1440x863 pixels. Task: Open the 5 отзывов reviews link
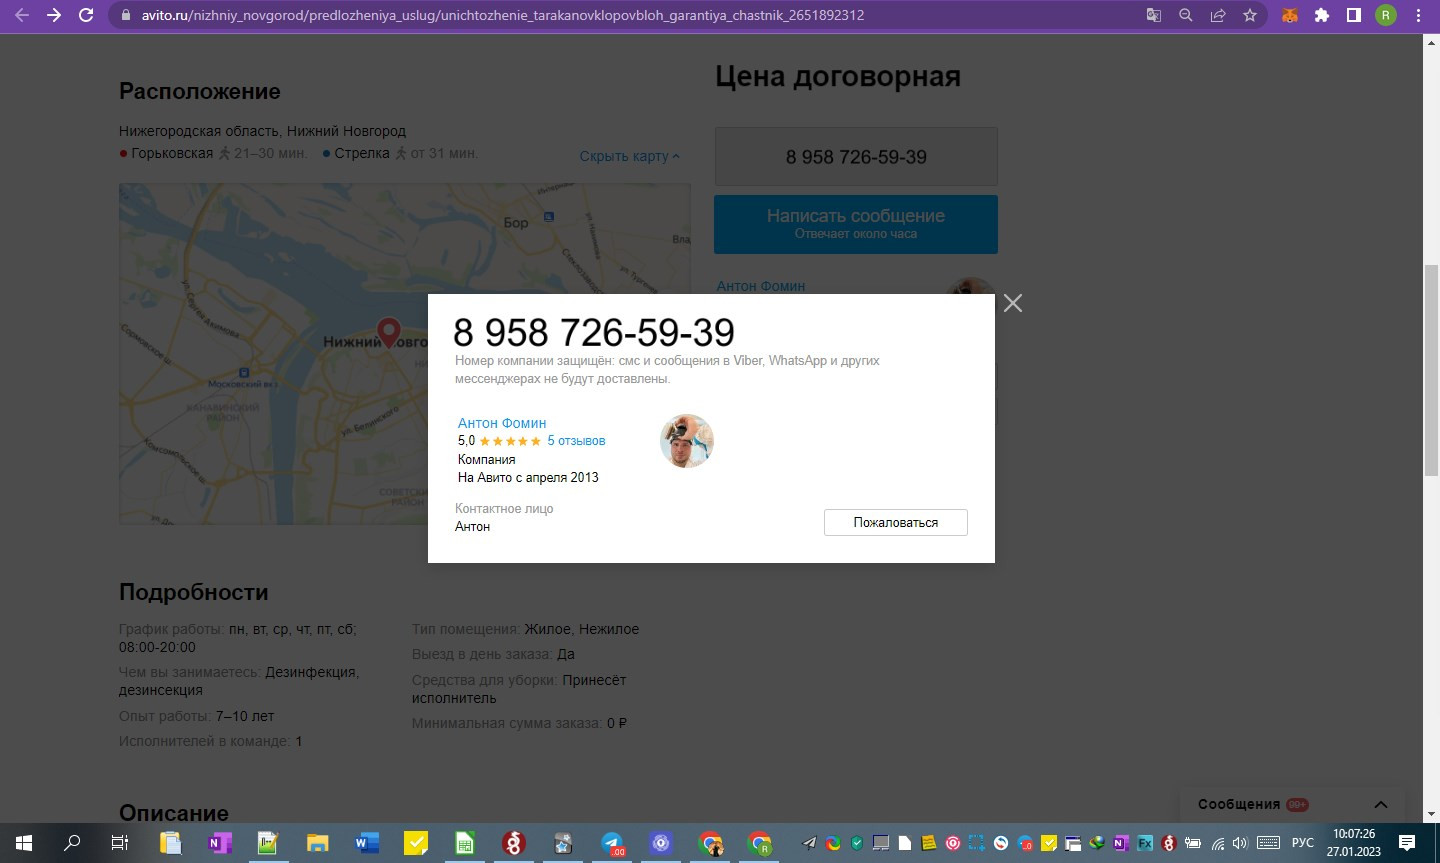tap(576, 441)
